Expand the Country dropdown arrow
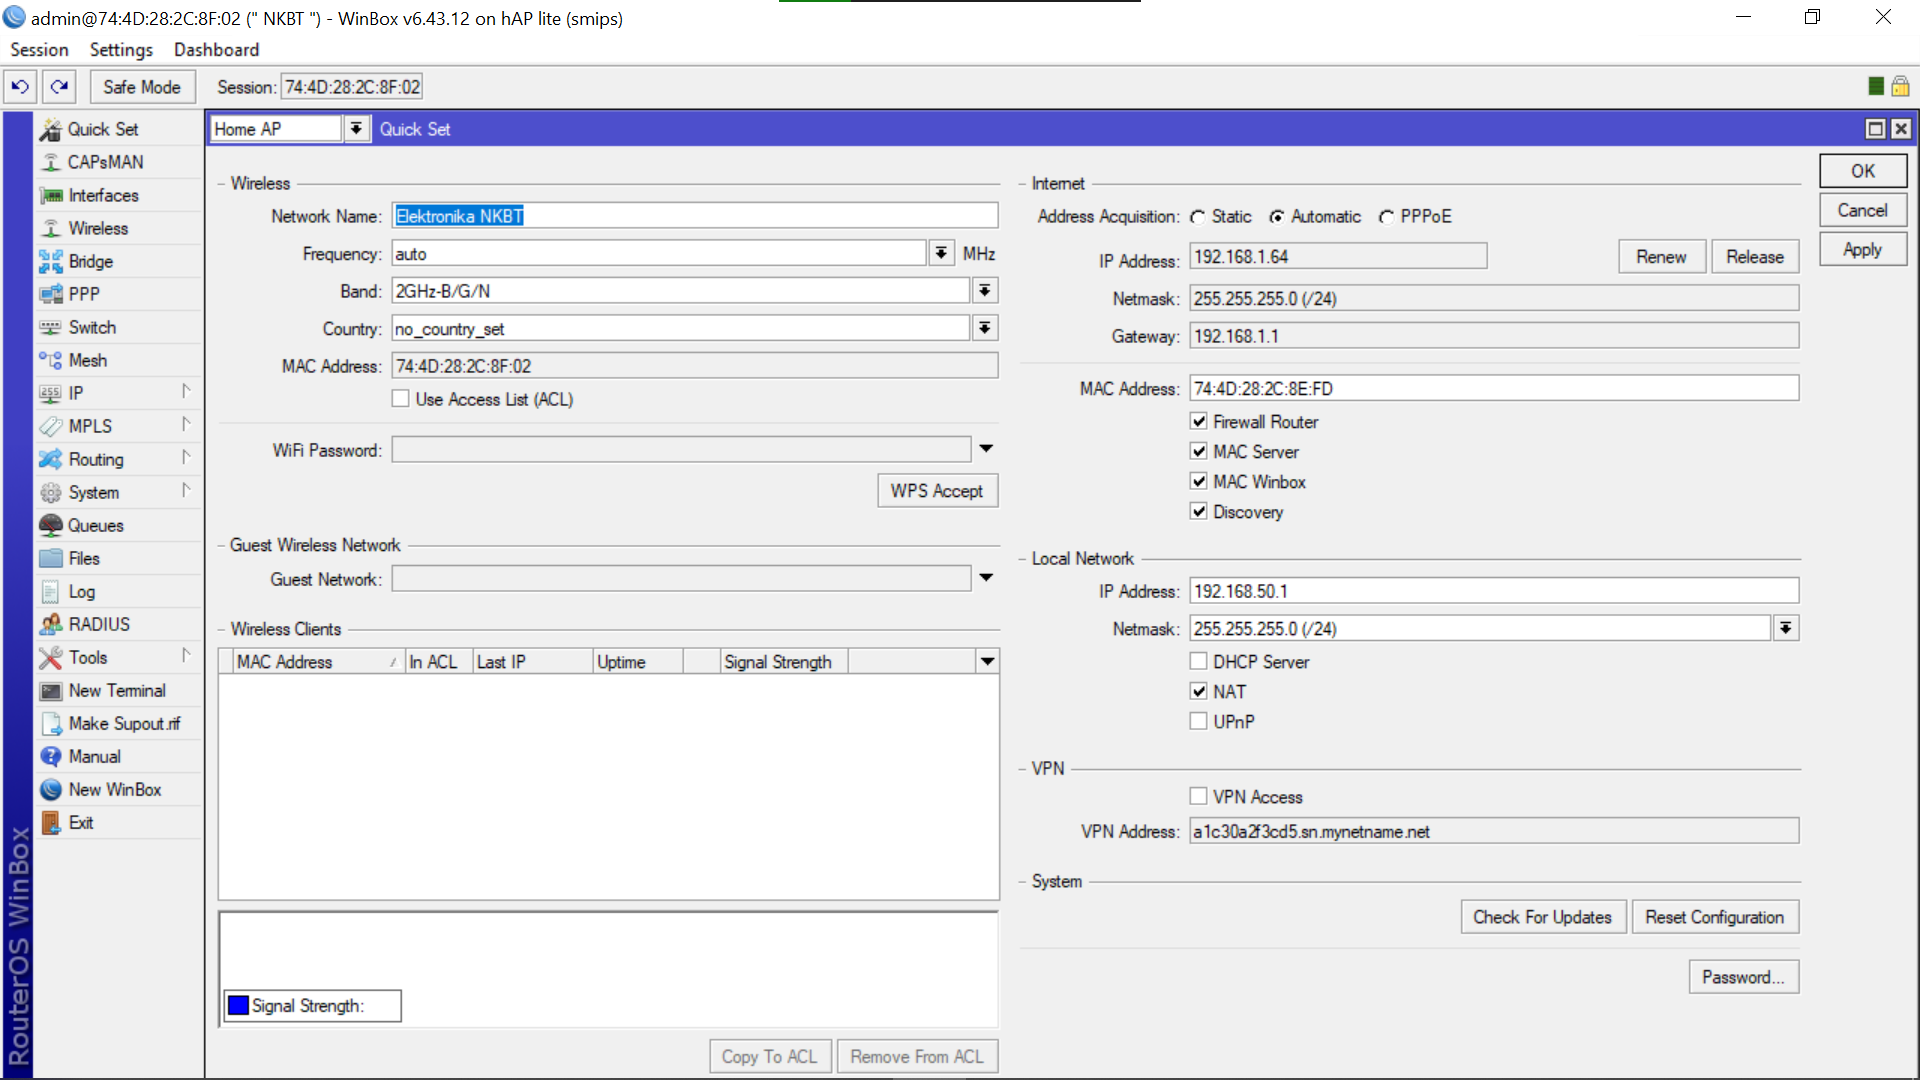Viewport: 1920px width, 1080px height. [985, 328]
